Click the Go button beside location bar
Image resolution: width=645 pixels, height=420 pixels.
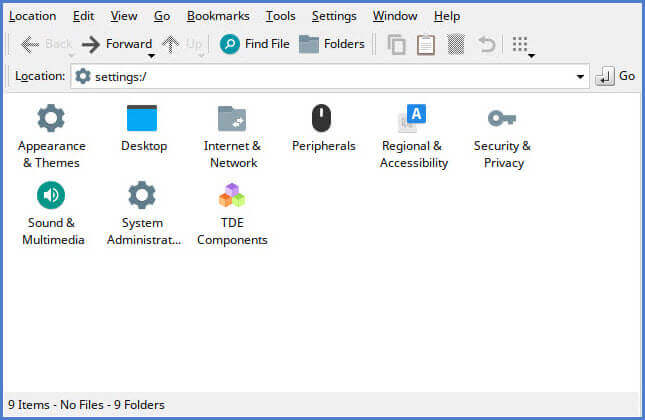click(x=615, y=76)
